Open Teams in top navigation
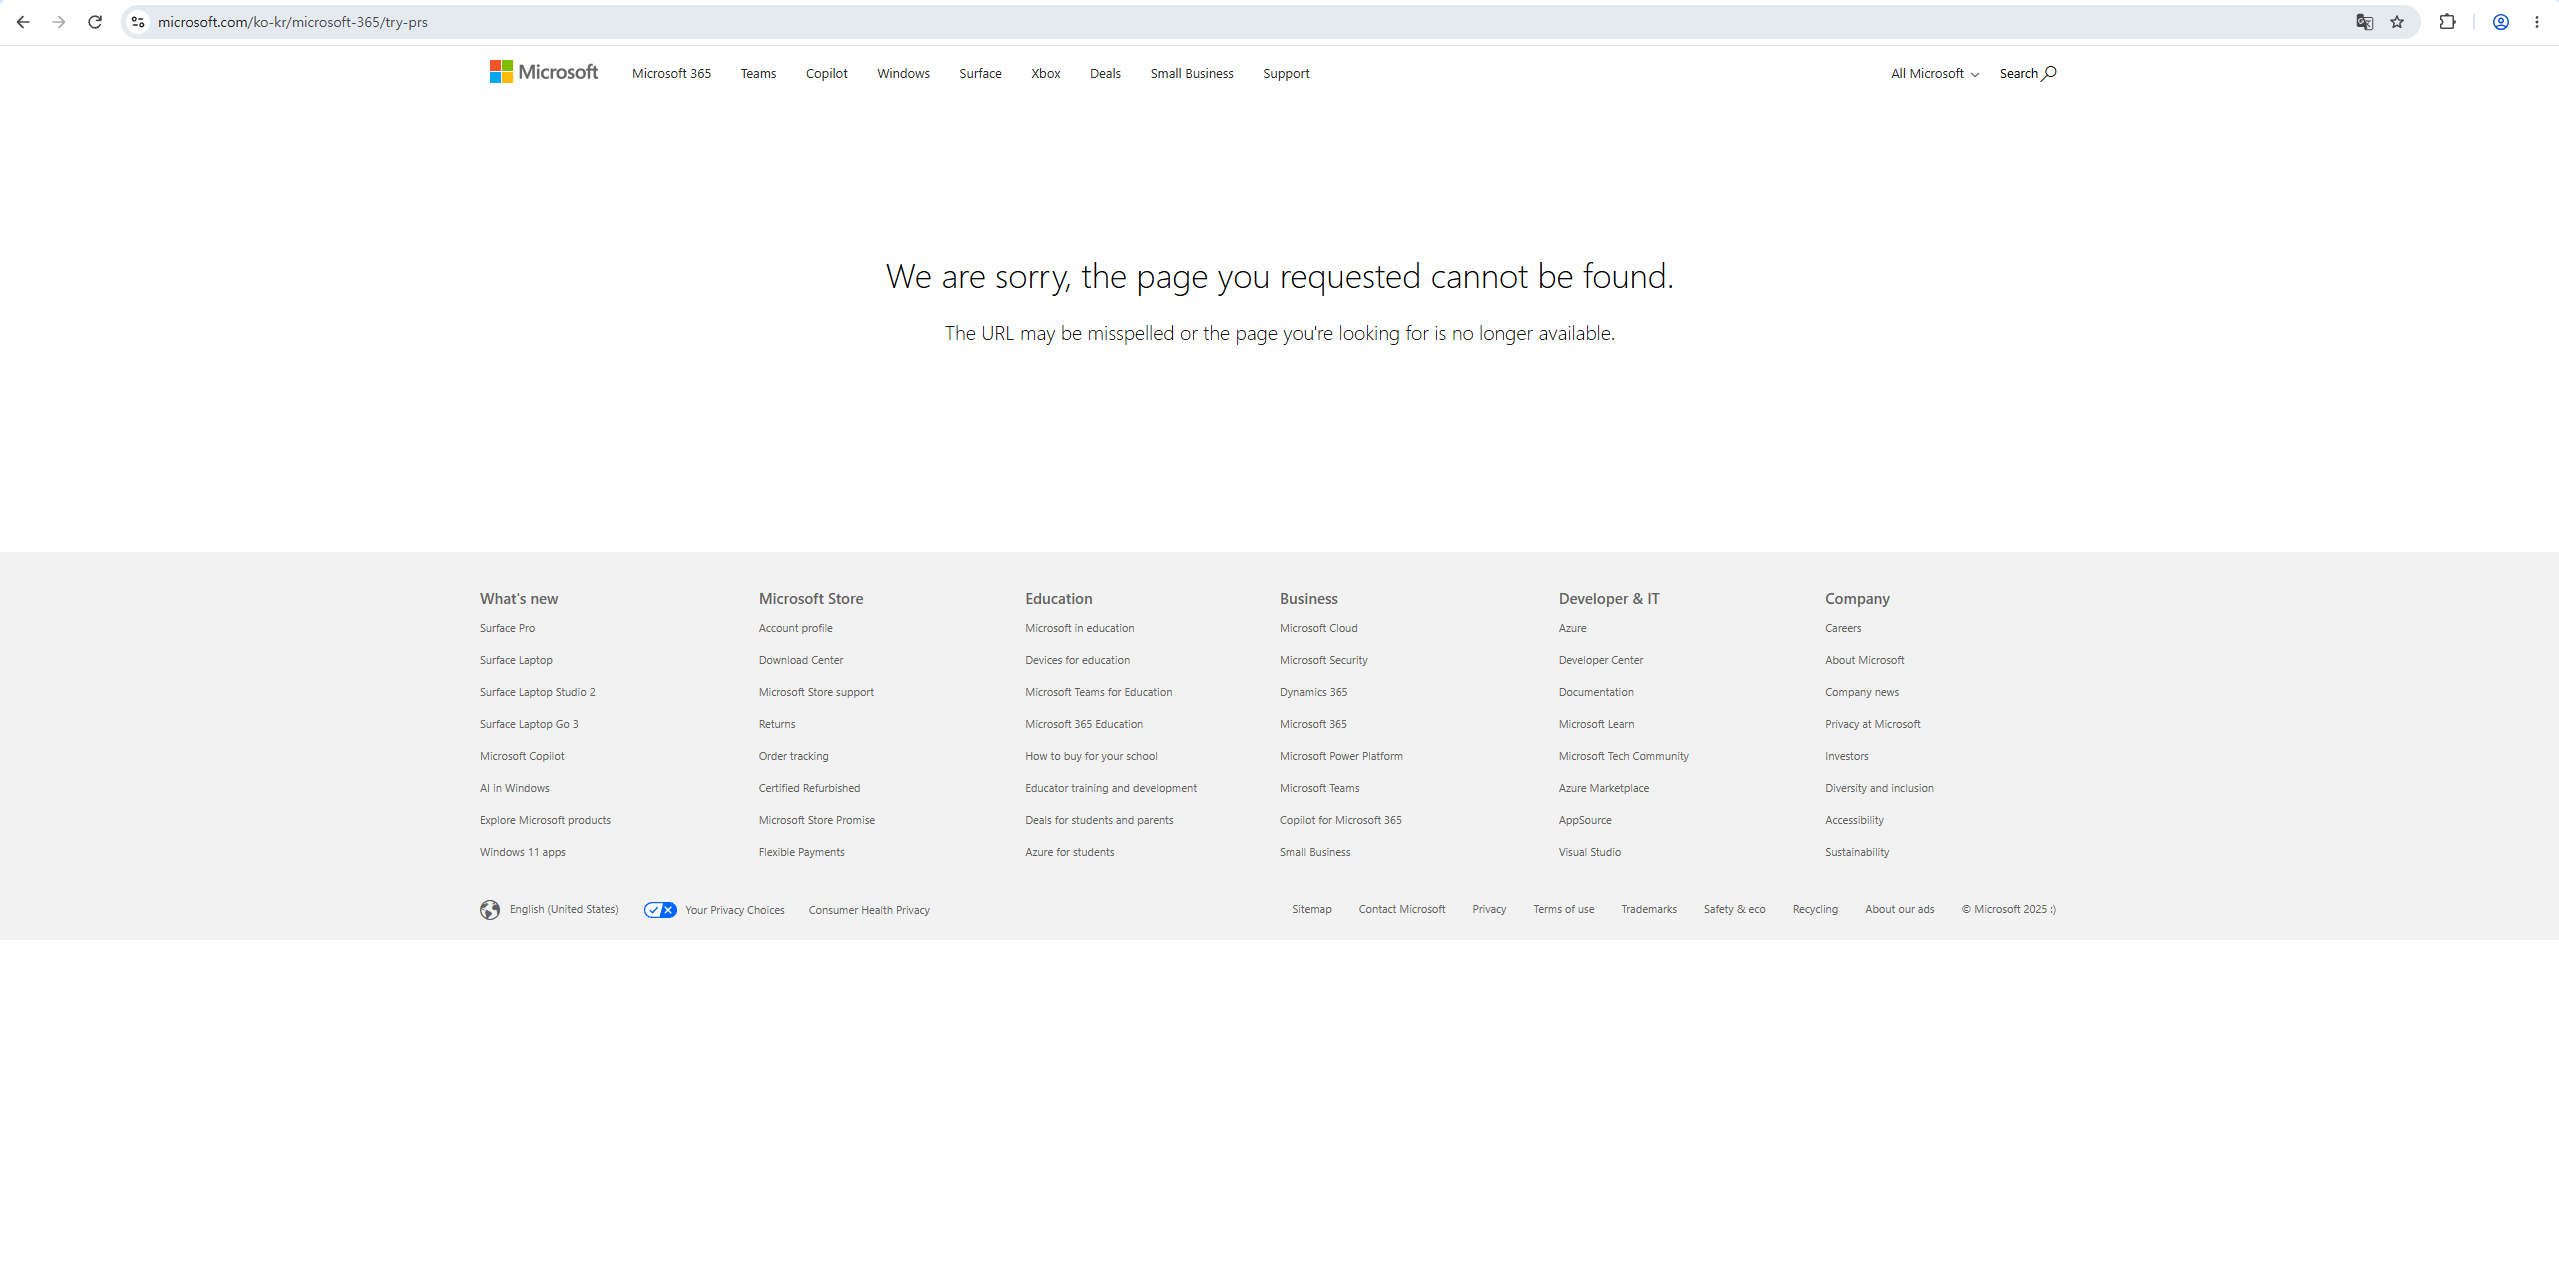 [x=758, y=73]
